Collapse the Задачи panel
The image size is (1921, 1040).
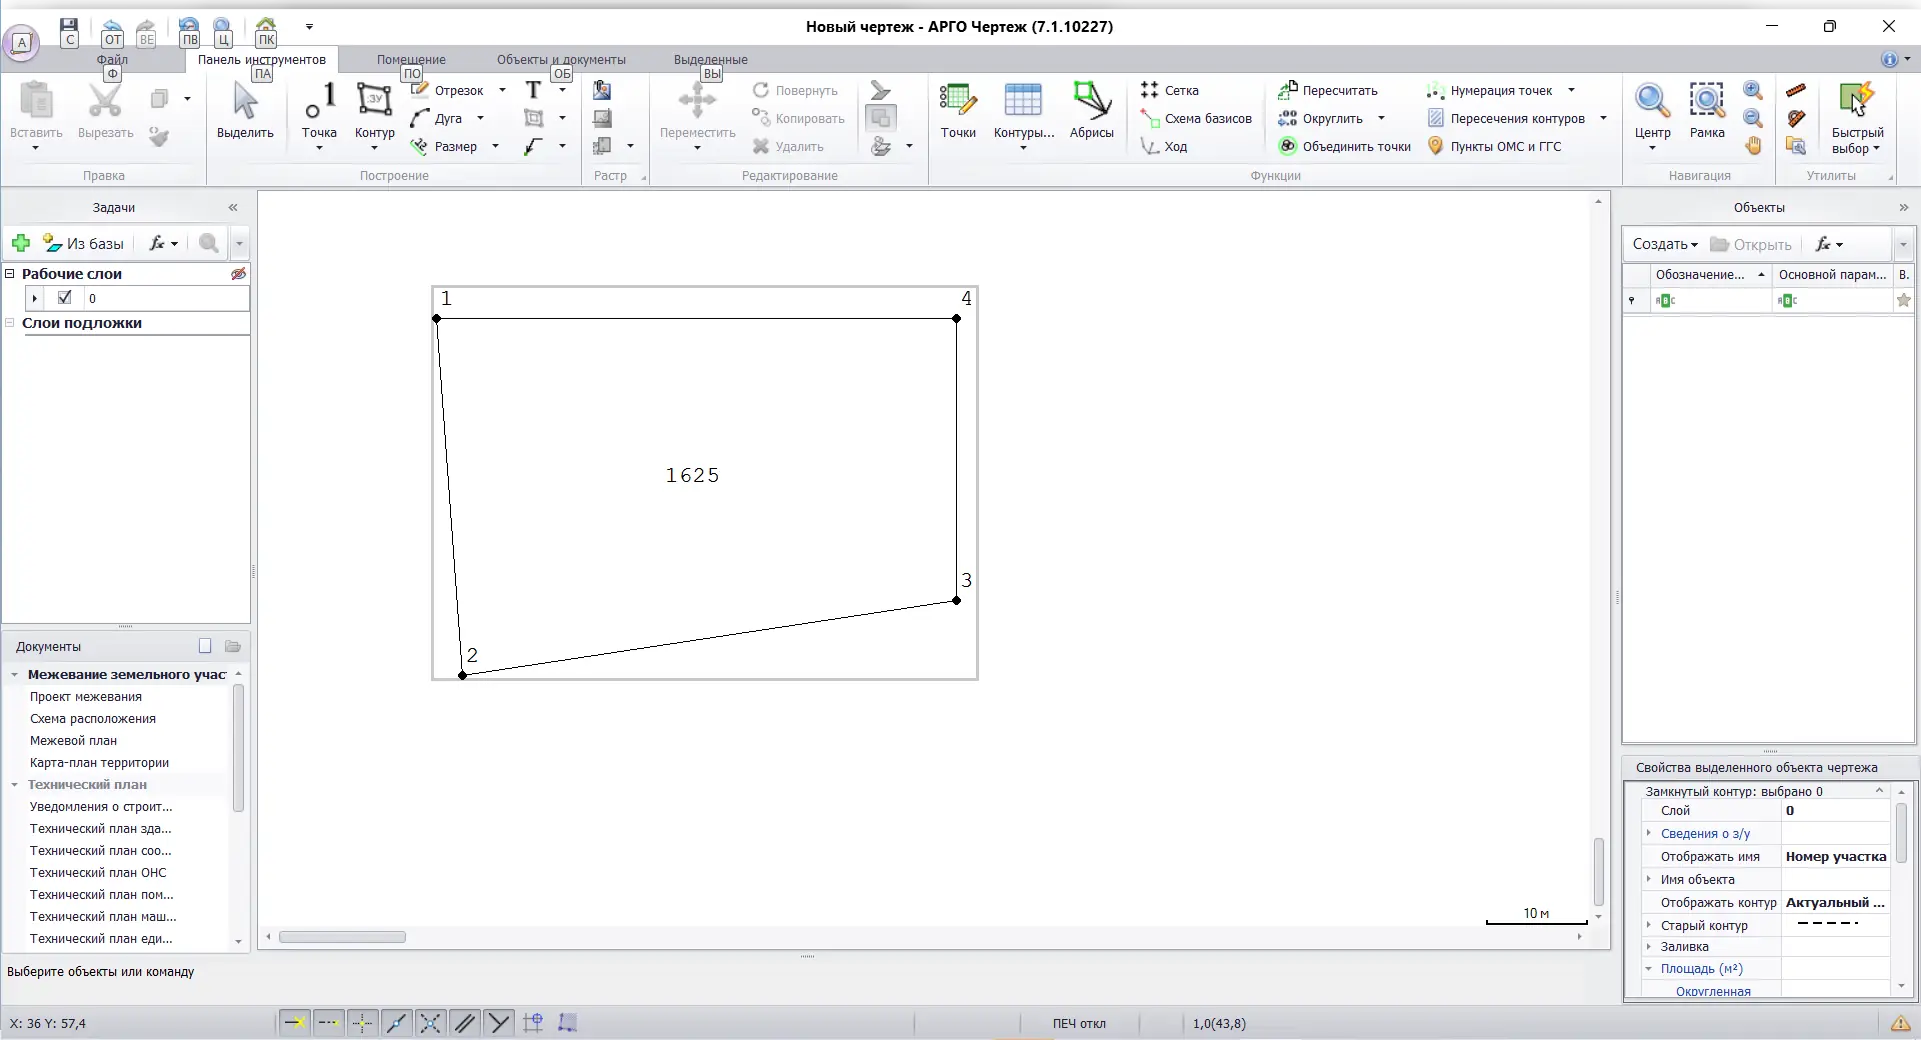[233, 207]
